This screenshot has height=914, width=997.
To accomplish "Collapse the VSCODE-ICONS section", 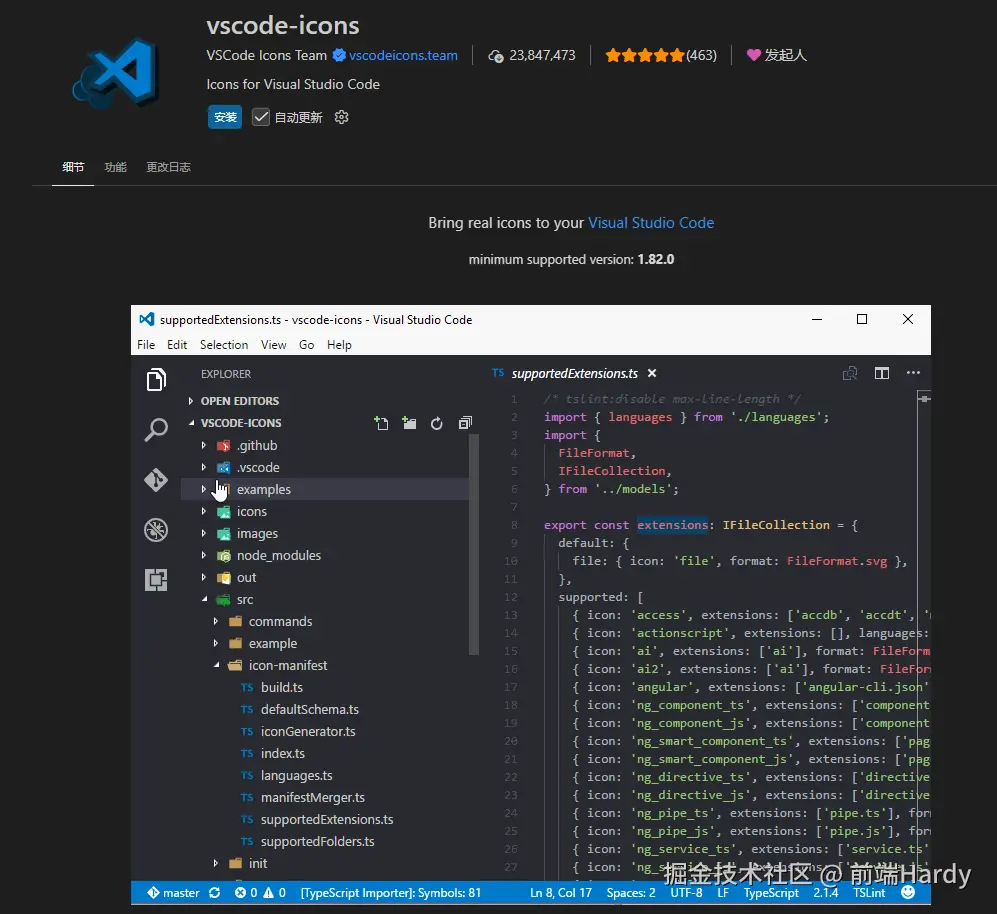I will point(191,422).
